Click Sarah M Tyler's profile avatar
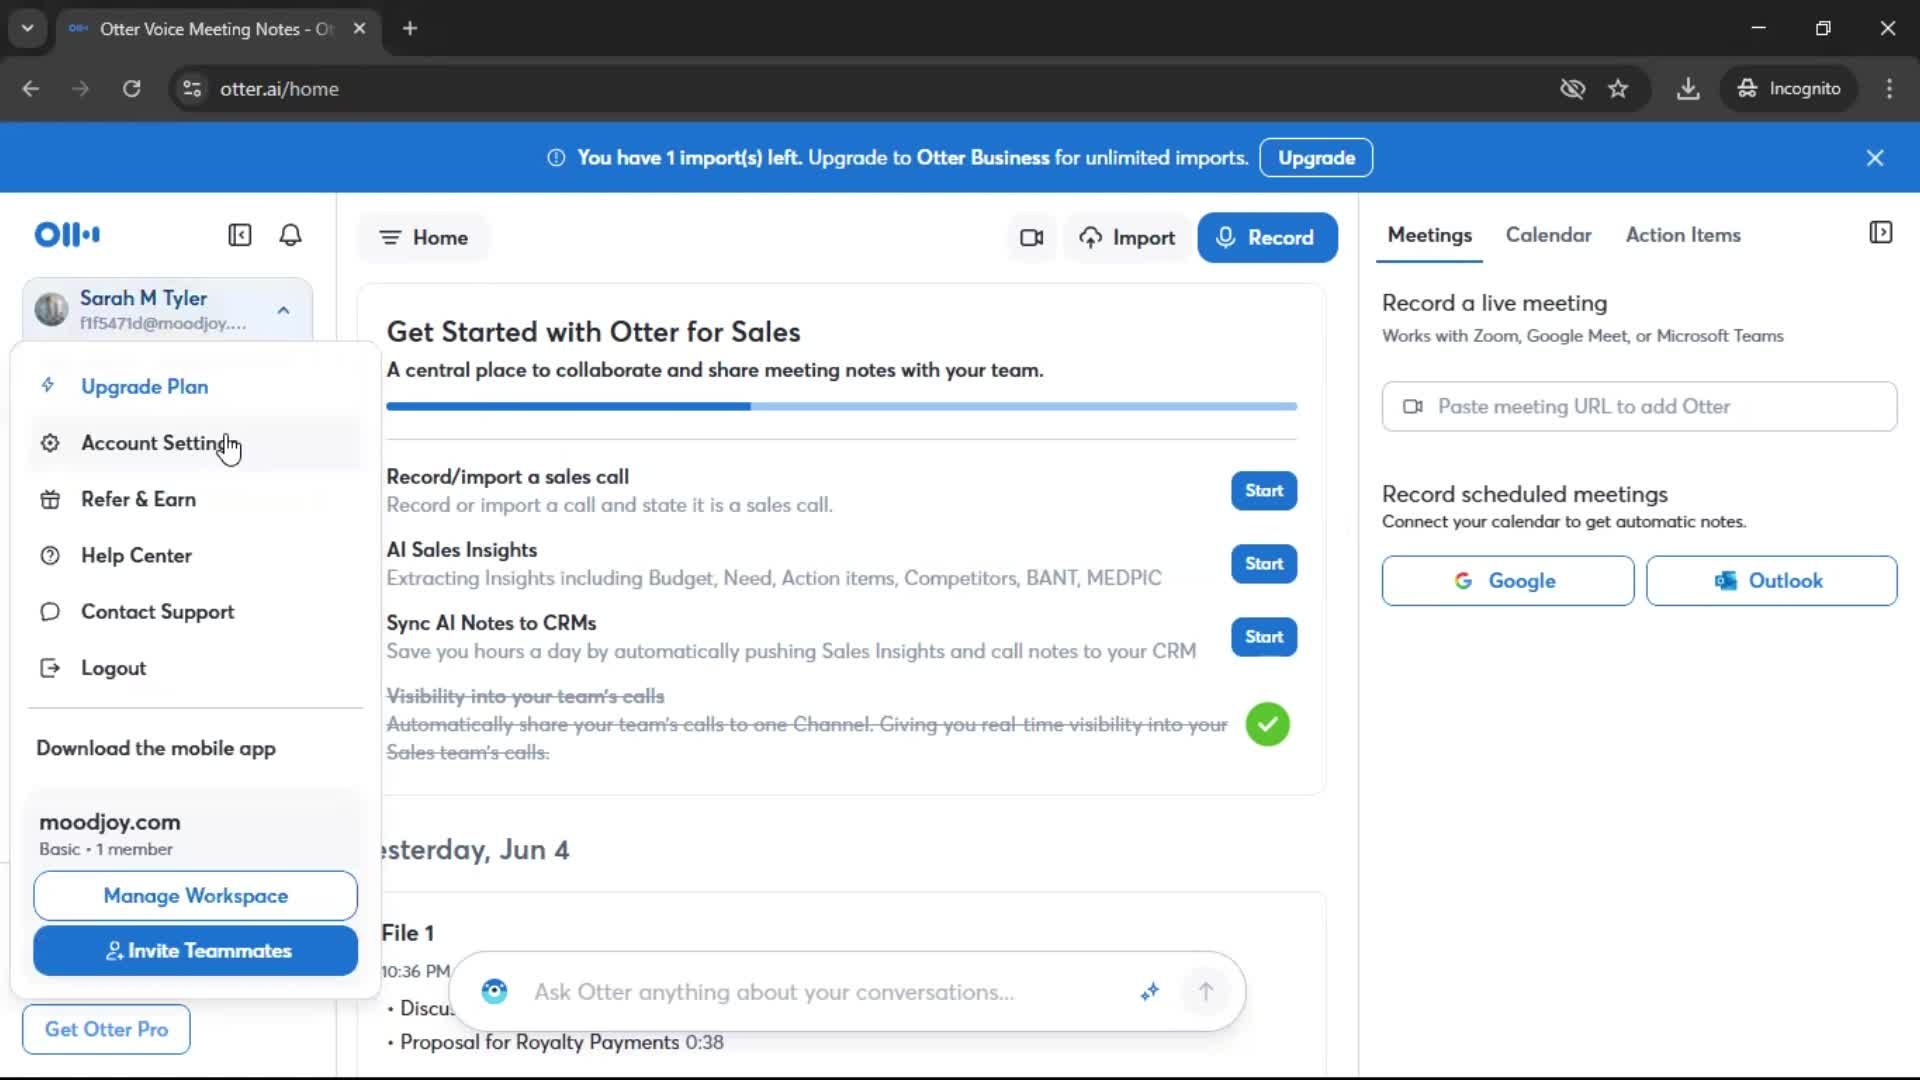The height and width of the screenshot is (1080, 1920). (51, 309)
